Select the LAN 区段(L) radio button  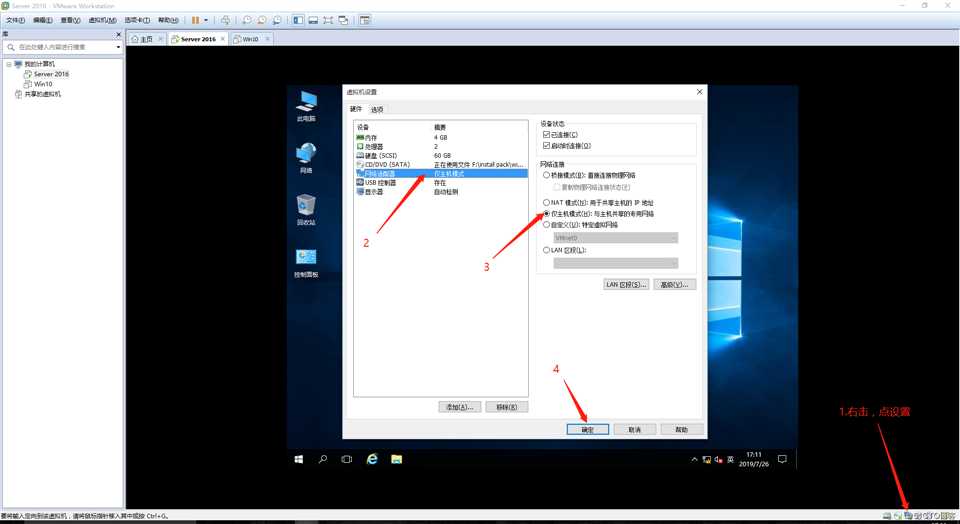pos(546,250)
